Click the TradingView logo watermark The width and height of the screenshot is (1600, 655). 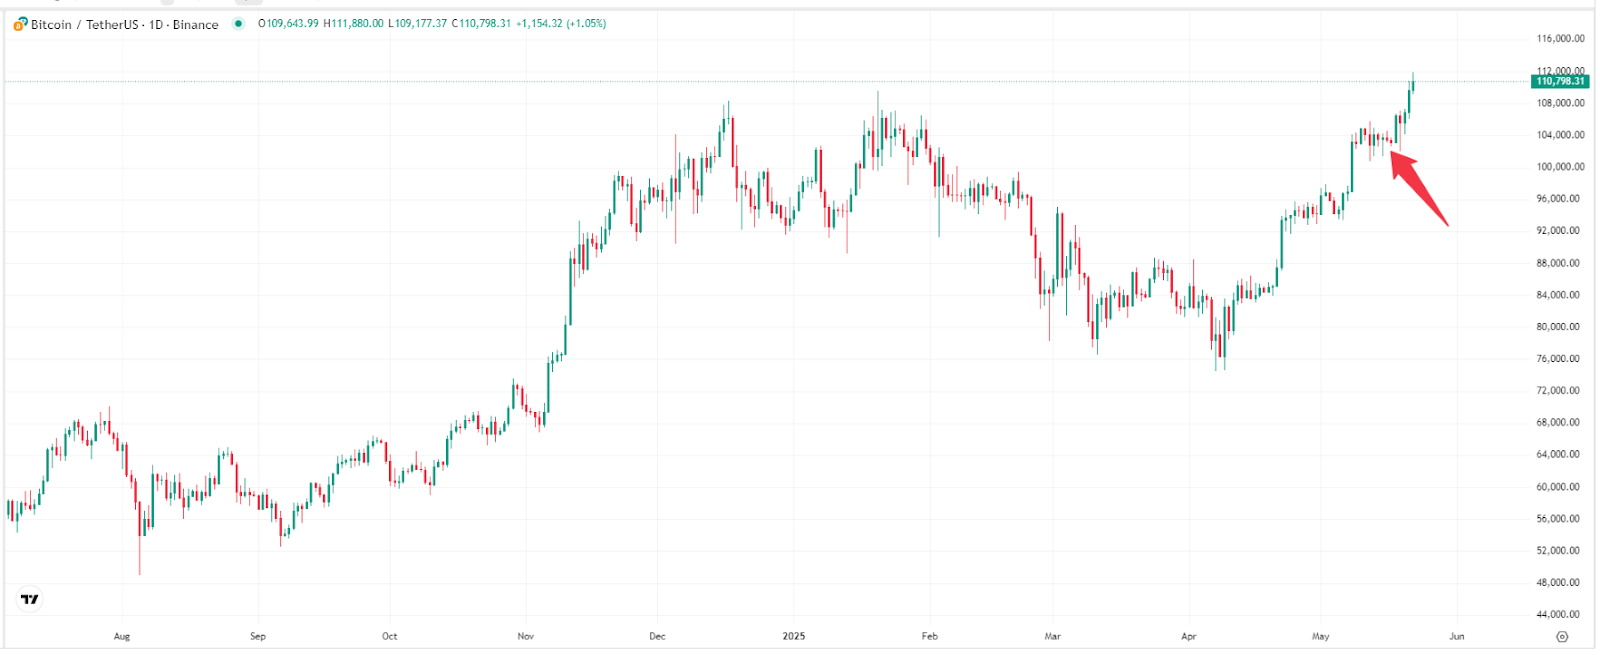(28, 597)
